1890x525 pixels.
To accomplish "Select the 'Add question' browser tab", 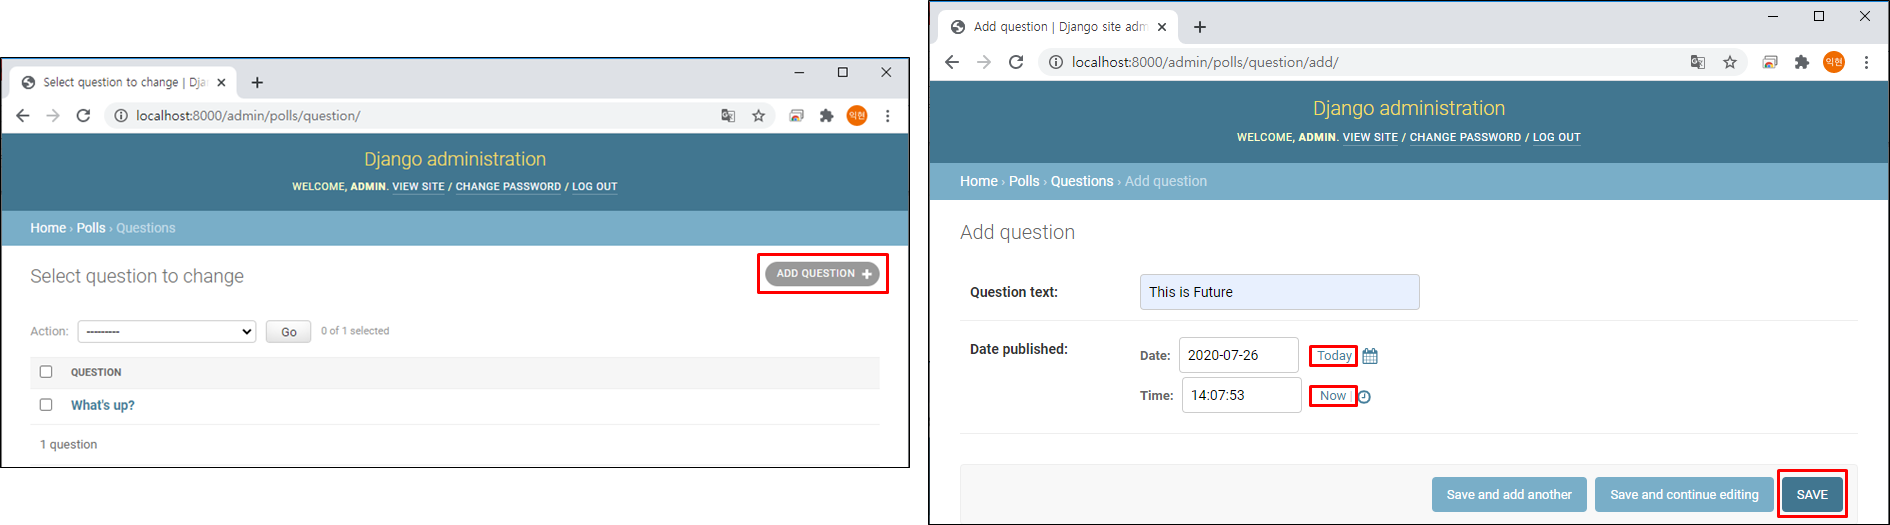I will point(1059,27).
